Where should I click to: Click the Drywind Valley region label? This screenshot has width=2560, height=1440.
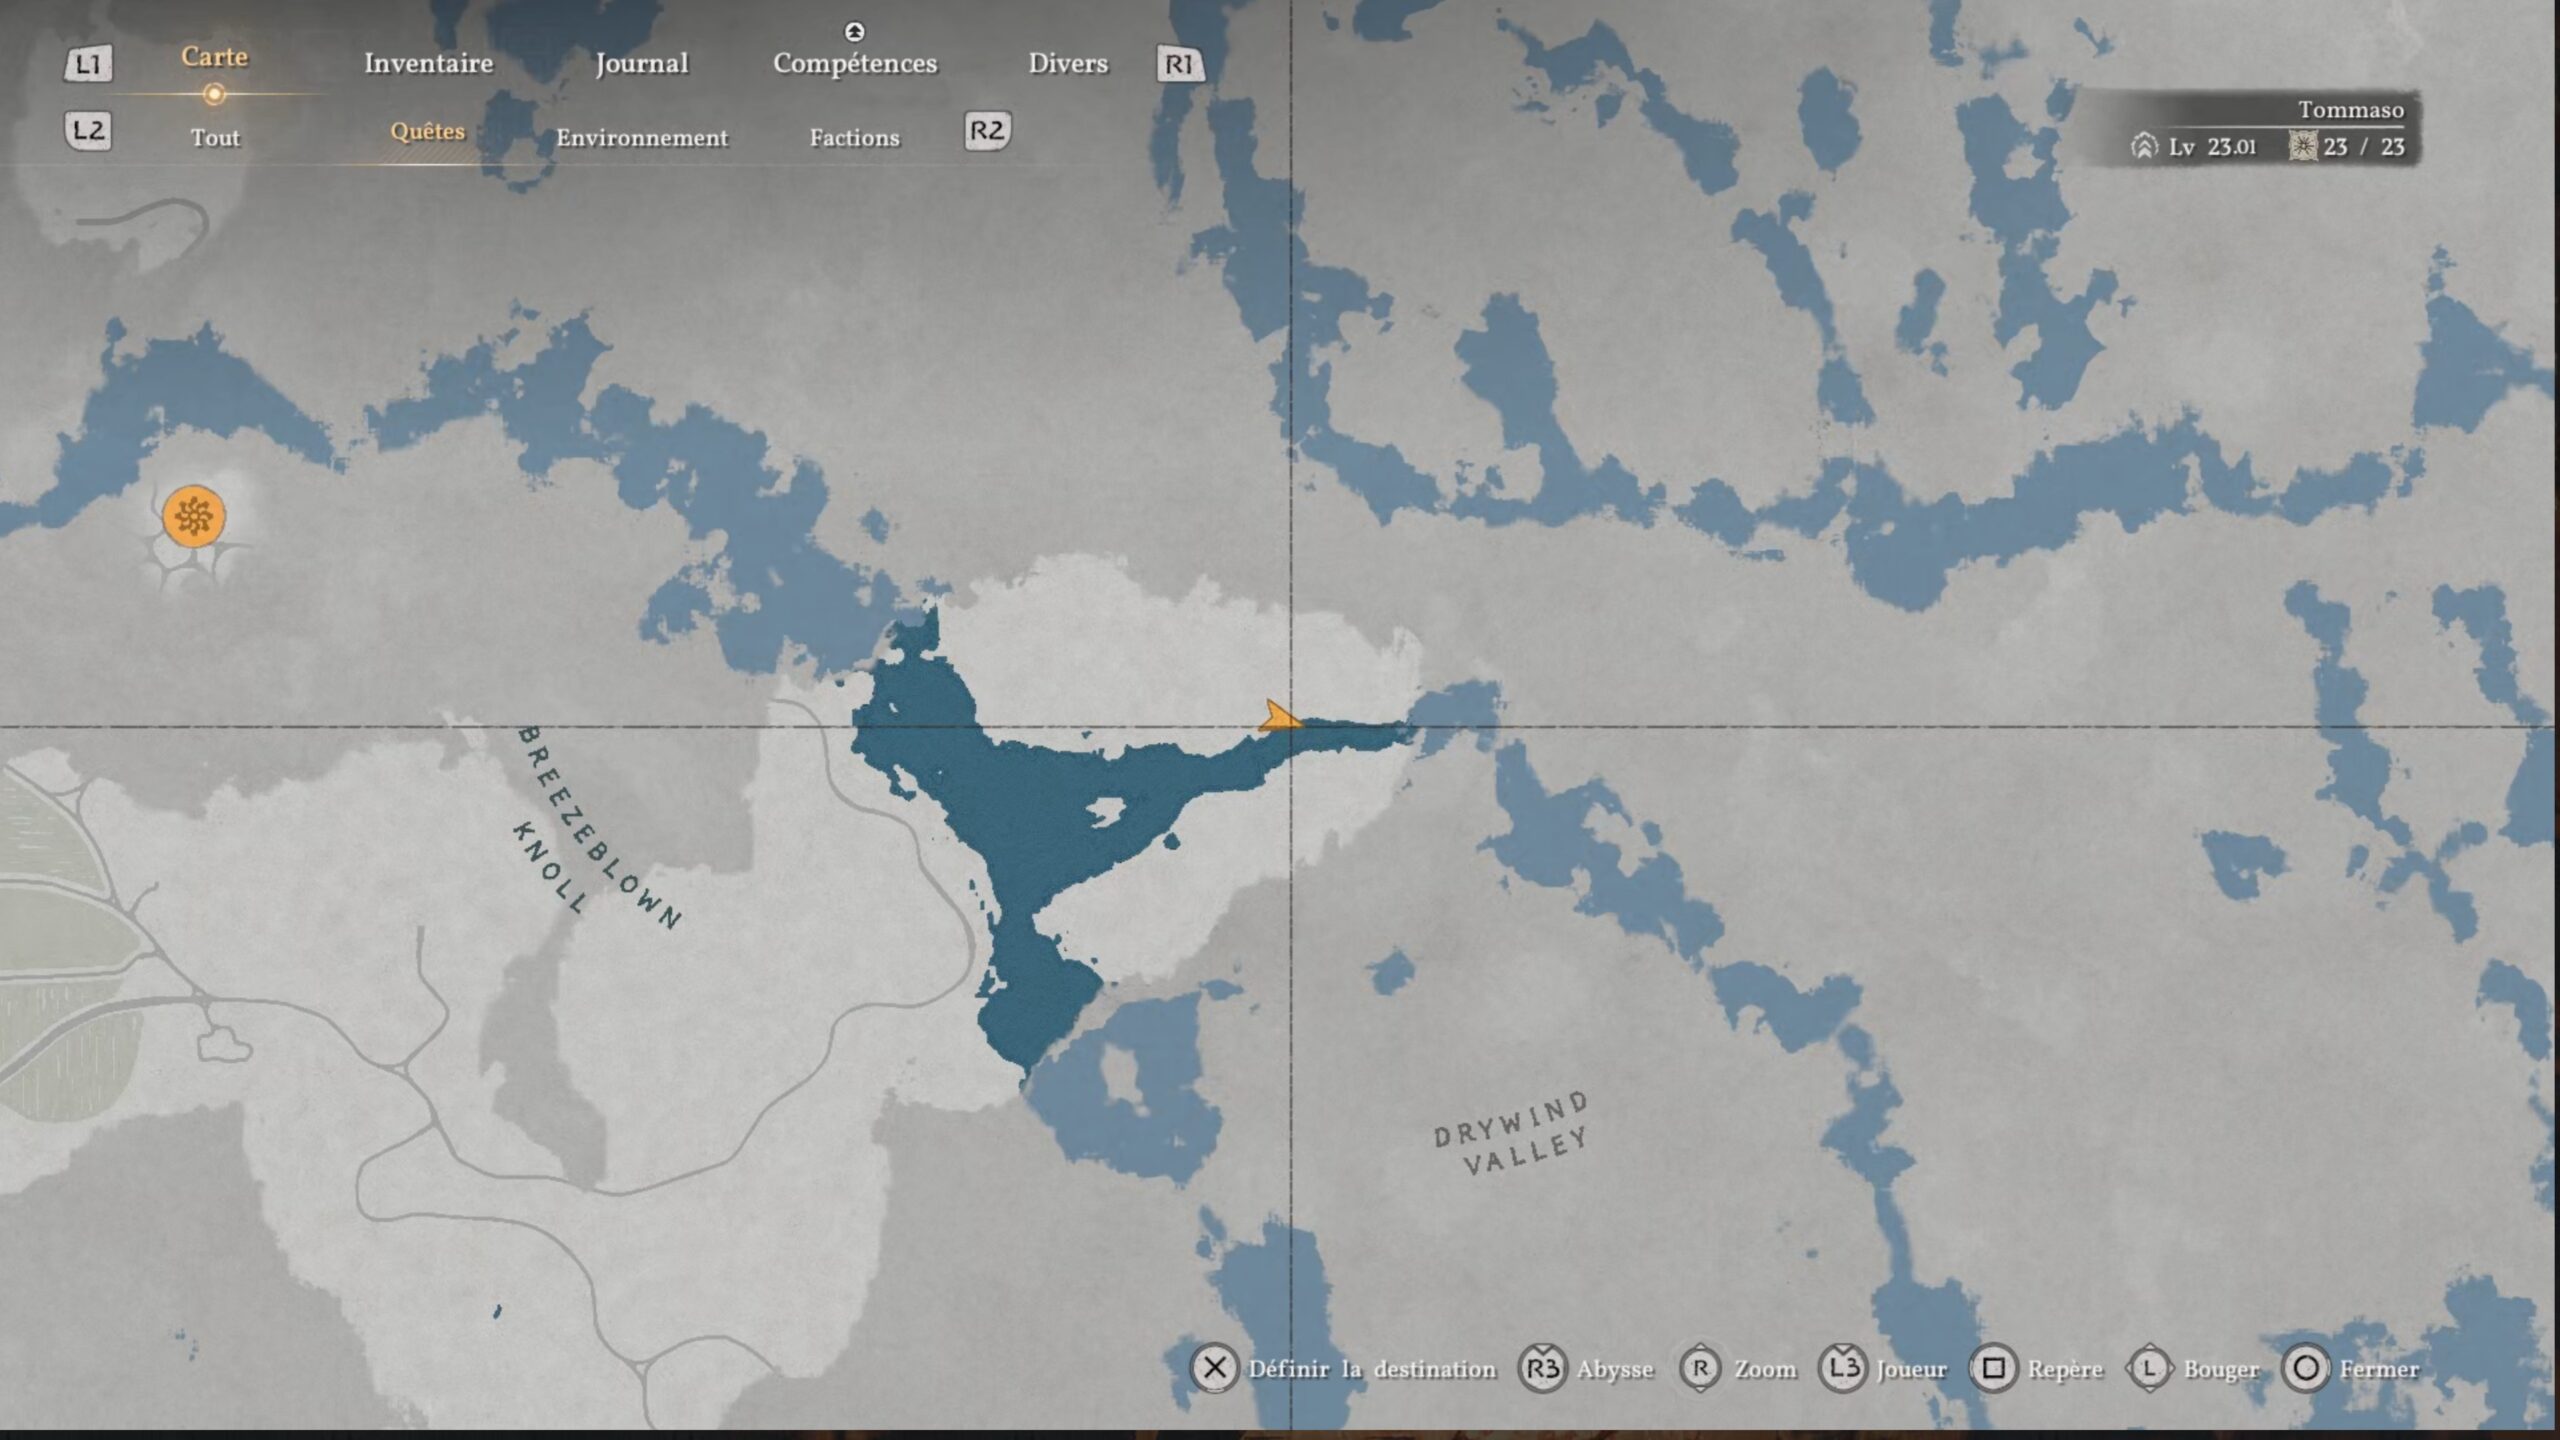point(1512,1134)
